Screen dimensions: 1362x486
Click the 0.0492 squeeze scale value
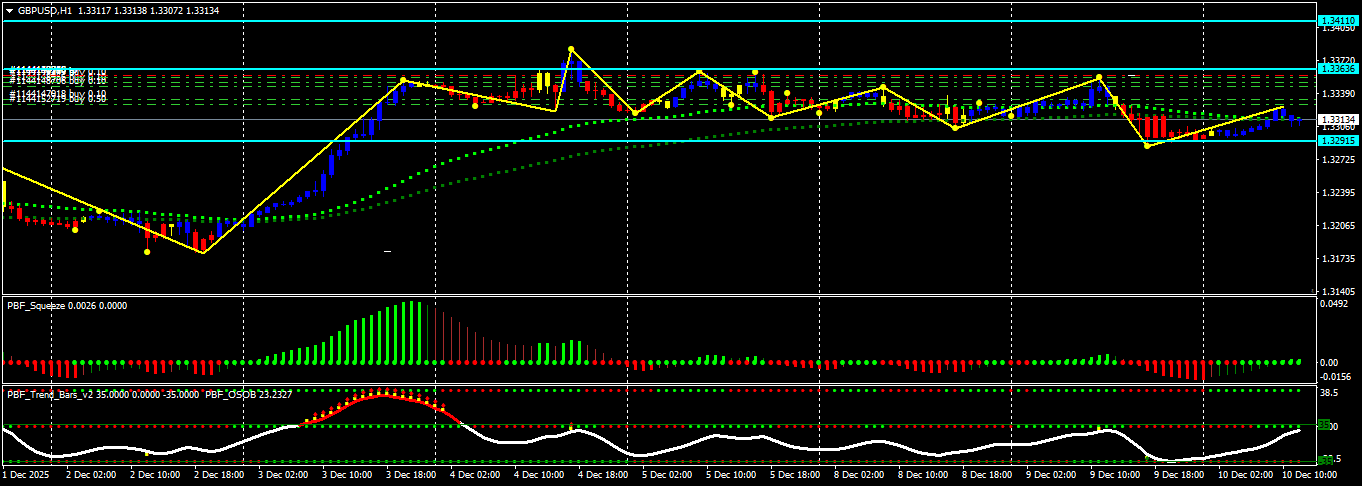[x=1335, y=305]
